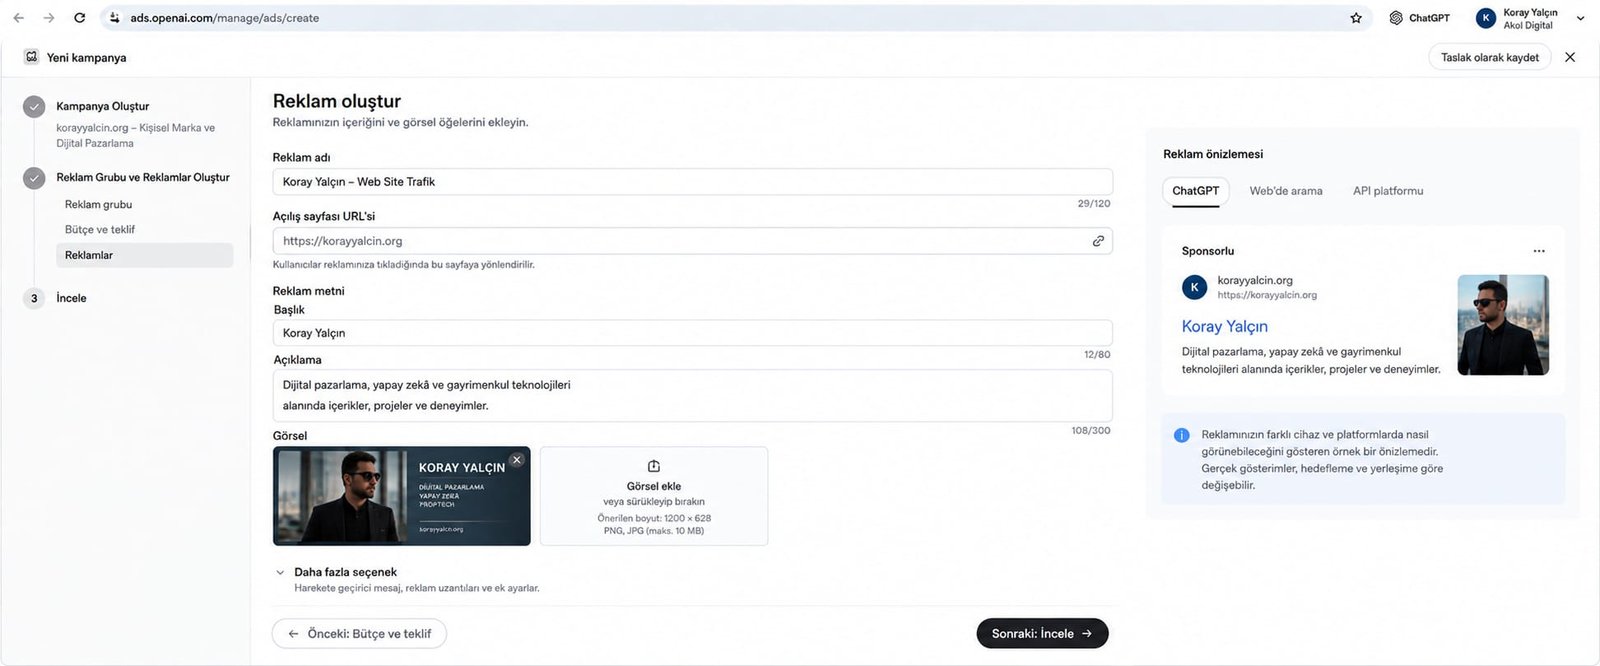Viewport: 1600px width, 666px height.
Task: Click the Yeni kampanya campaign icon
Action: tap(31, 57)
